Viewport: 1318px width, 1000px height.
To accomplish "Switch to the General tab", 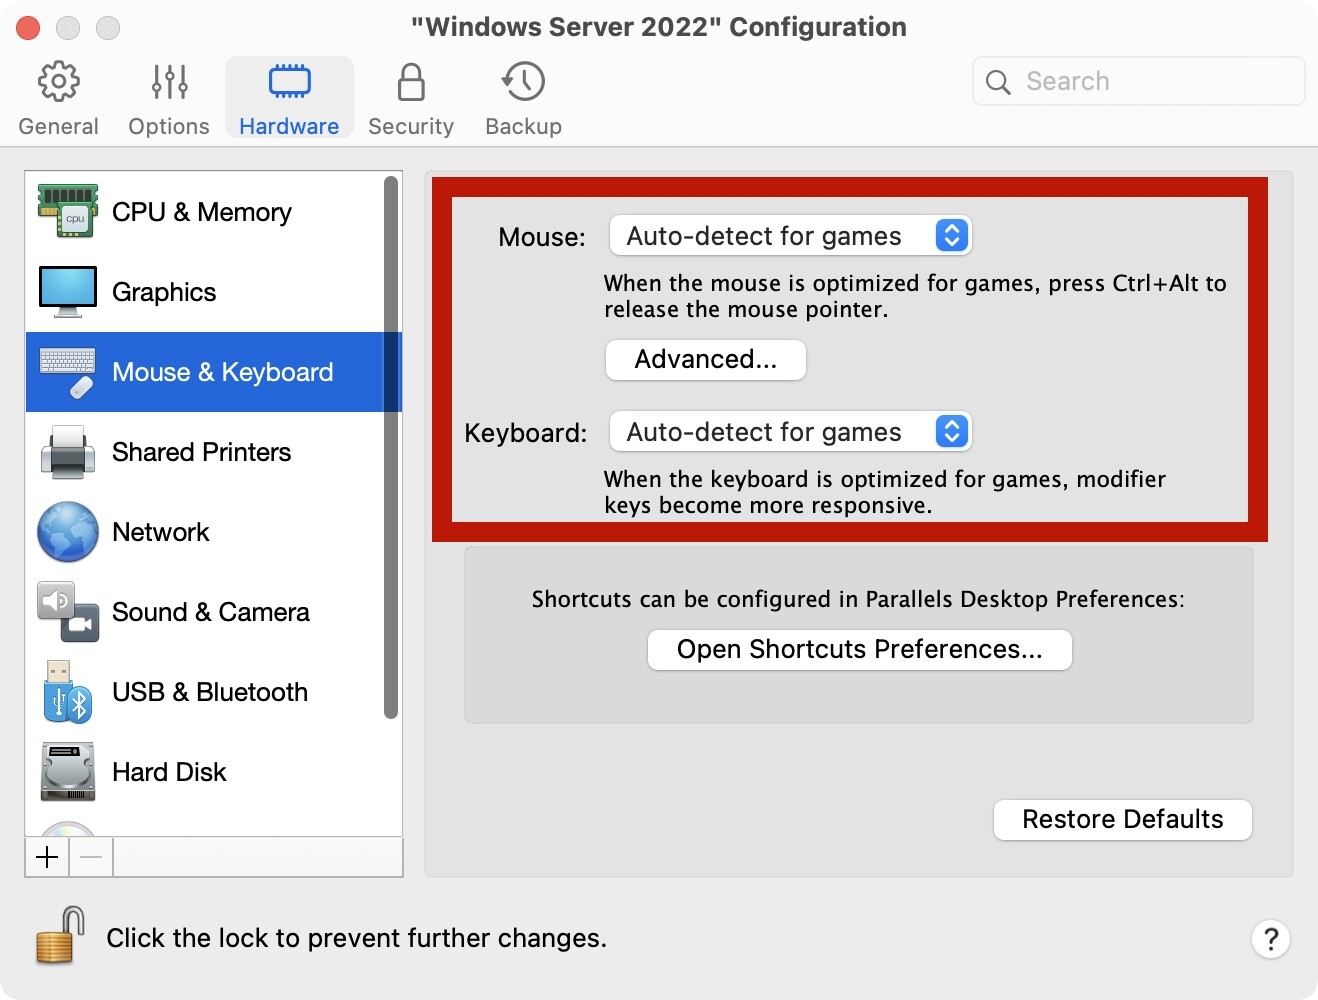I will point(59,98).
